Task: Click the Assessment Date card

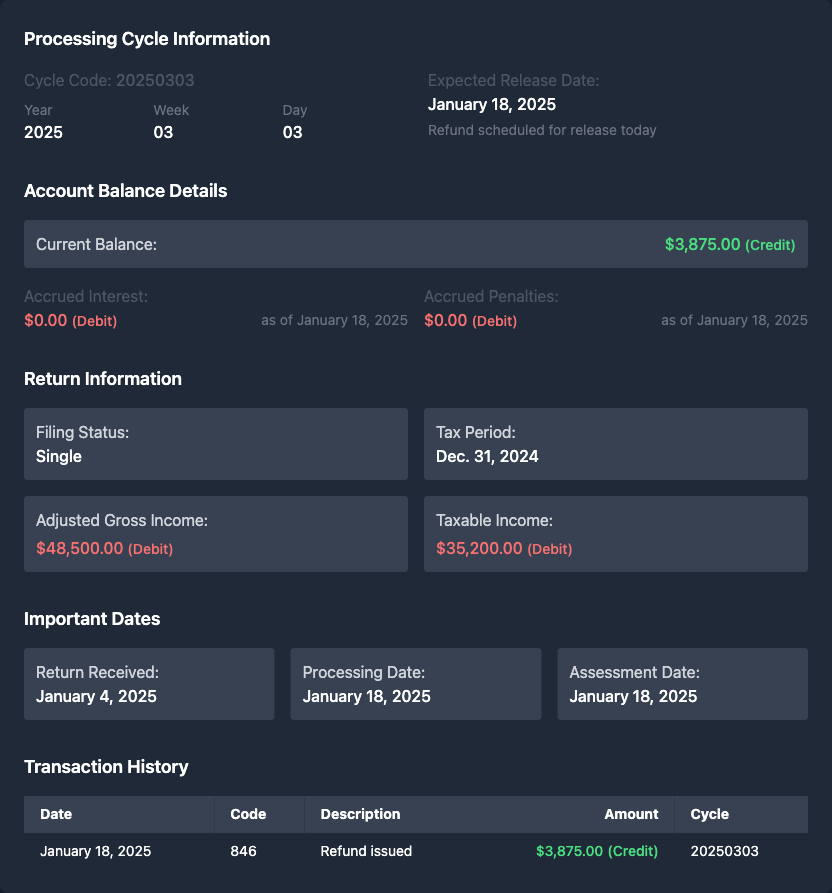Action: pos(682,684)
